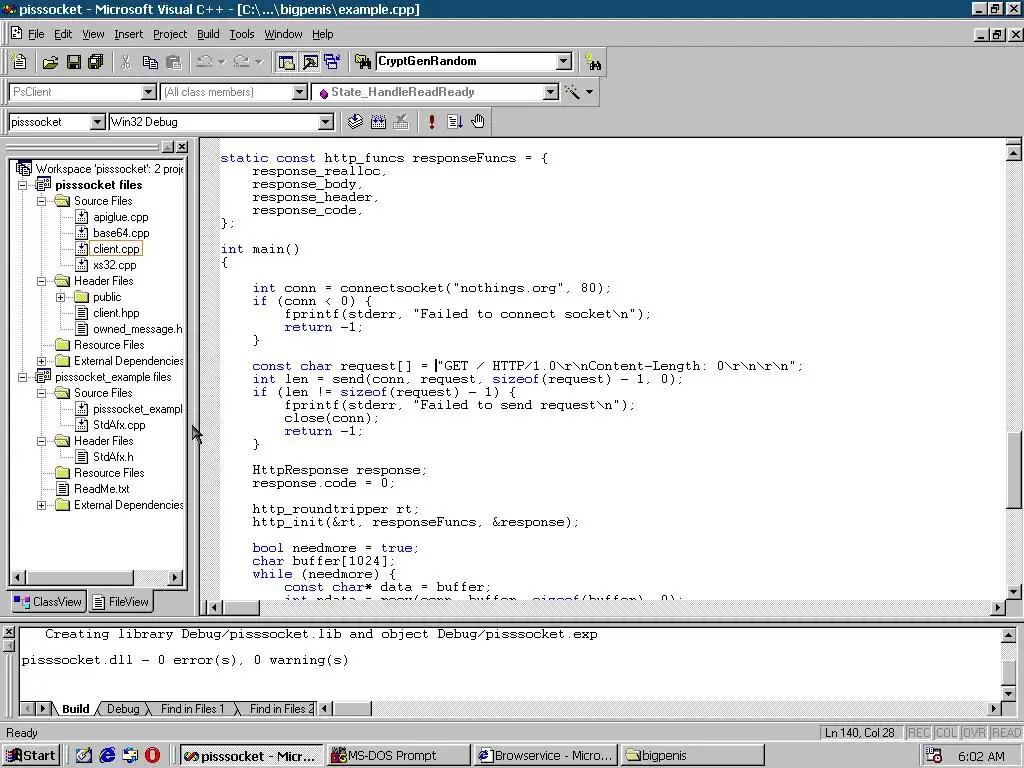Click the workspace tree horizontal scroll right arrow
The height and width of the screenshot is (768, 1024).
[x=174, y=577]
